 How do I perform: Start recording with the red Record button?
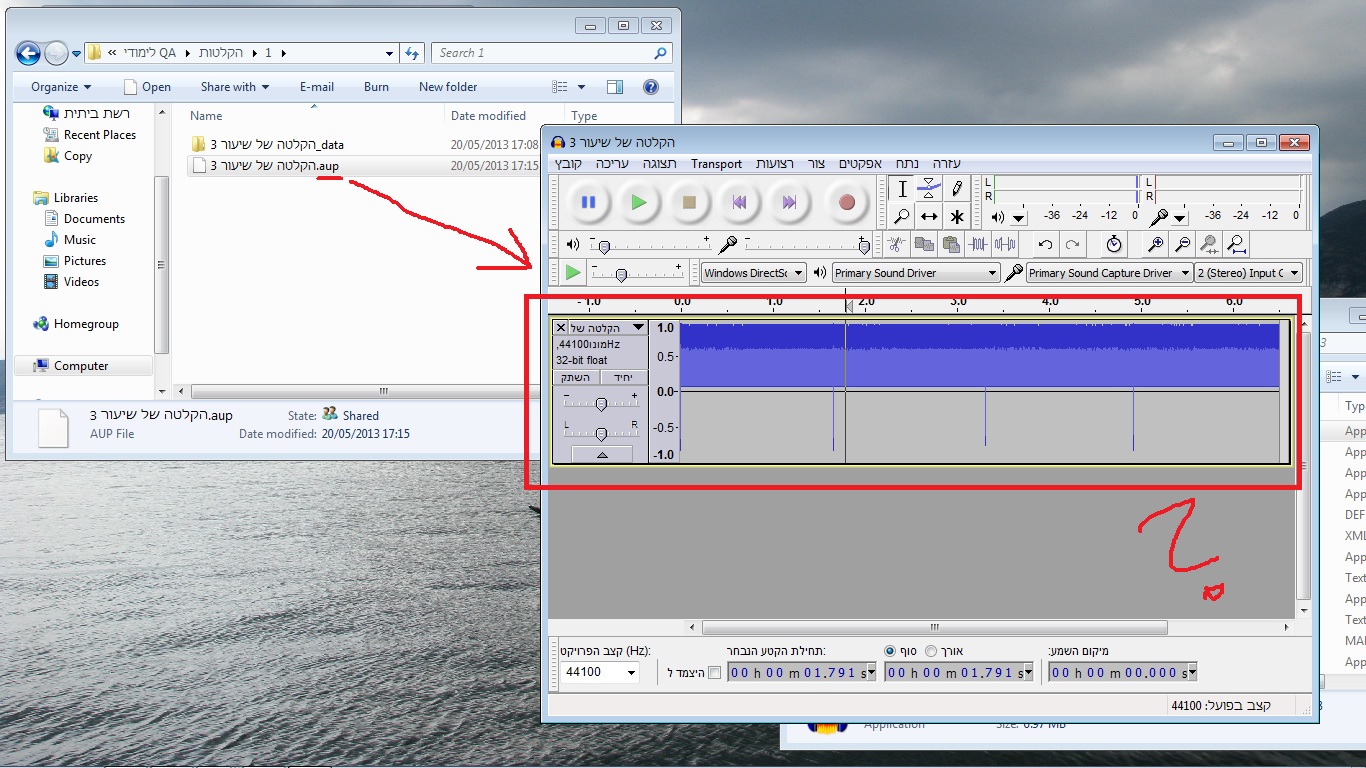pyautogui.click(x=846, y=202)
